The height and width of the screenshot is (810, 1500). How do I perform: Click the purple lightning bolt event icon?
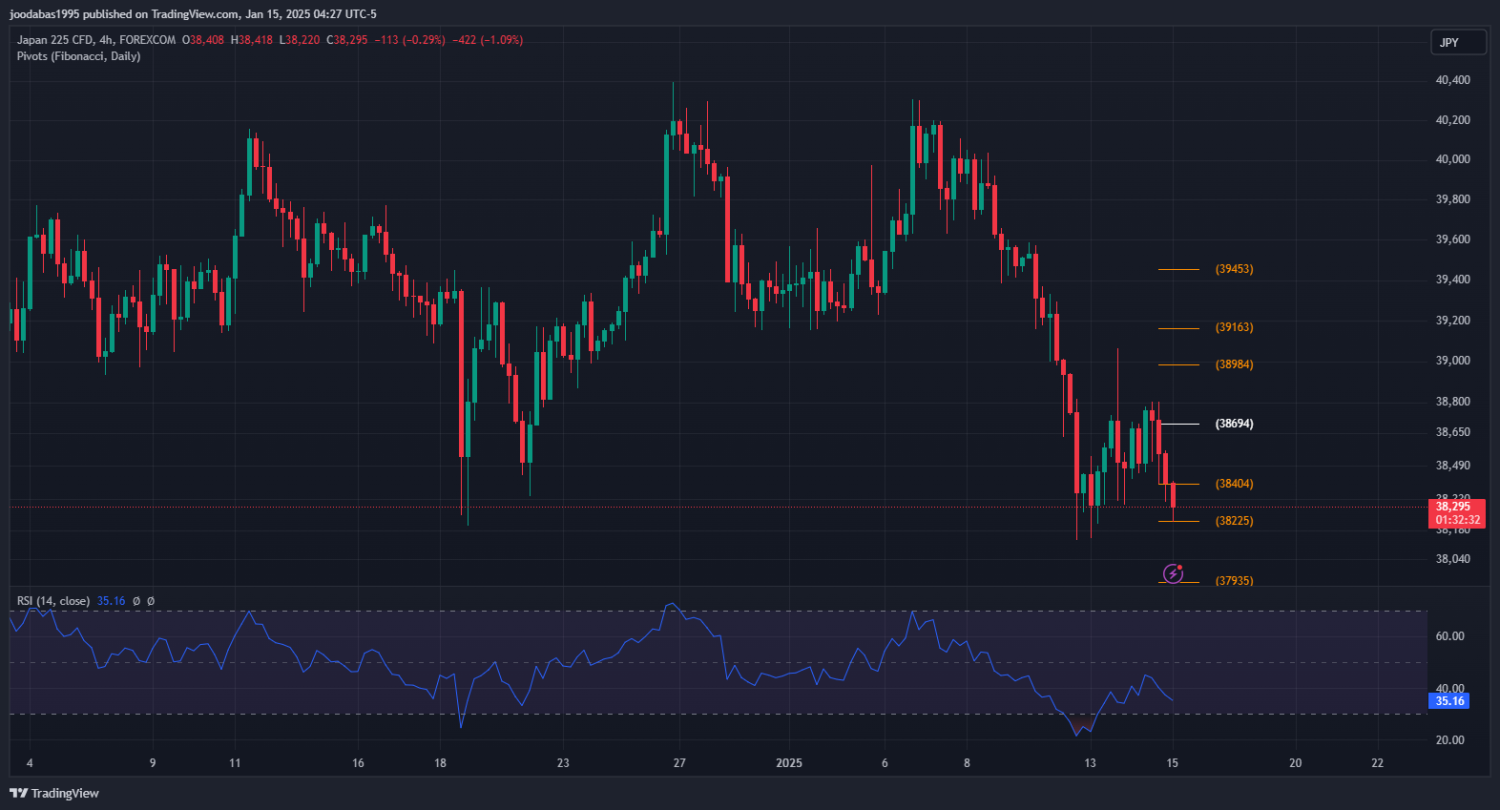click(1173, 573)
